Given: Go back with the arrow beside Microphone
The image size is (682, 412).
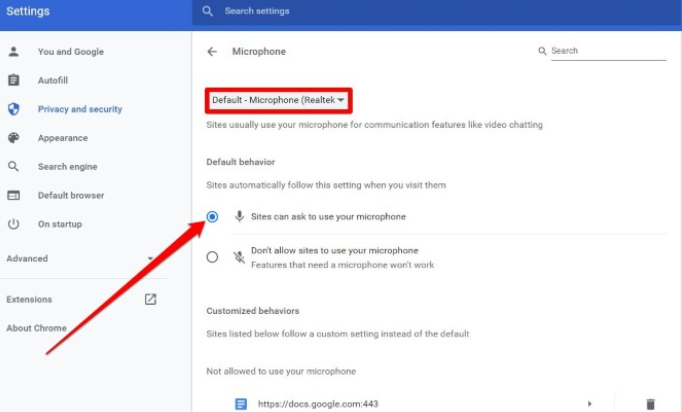Looking at the screenshot, I should click(x=212, y=52).
